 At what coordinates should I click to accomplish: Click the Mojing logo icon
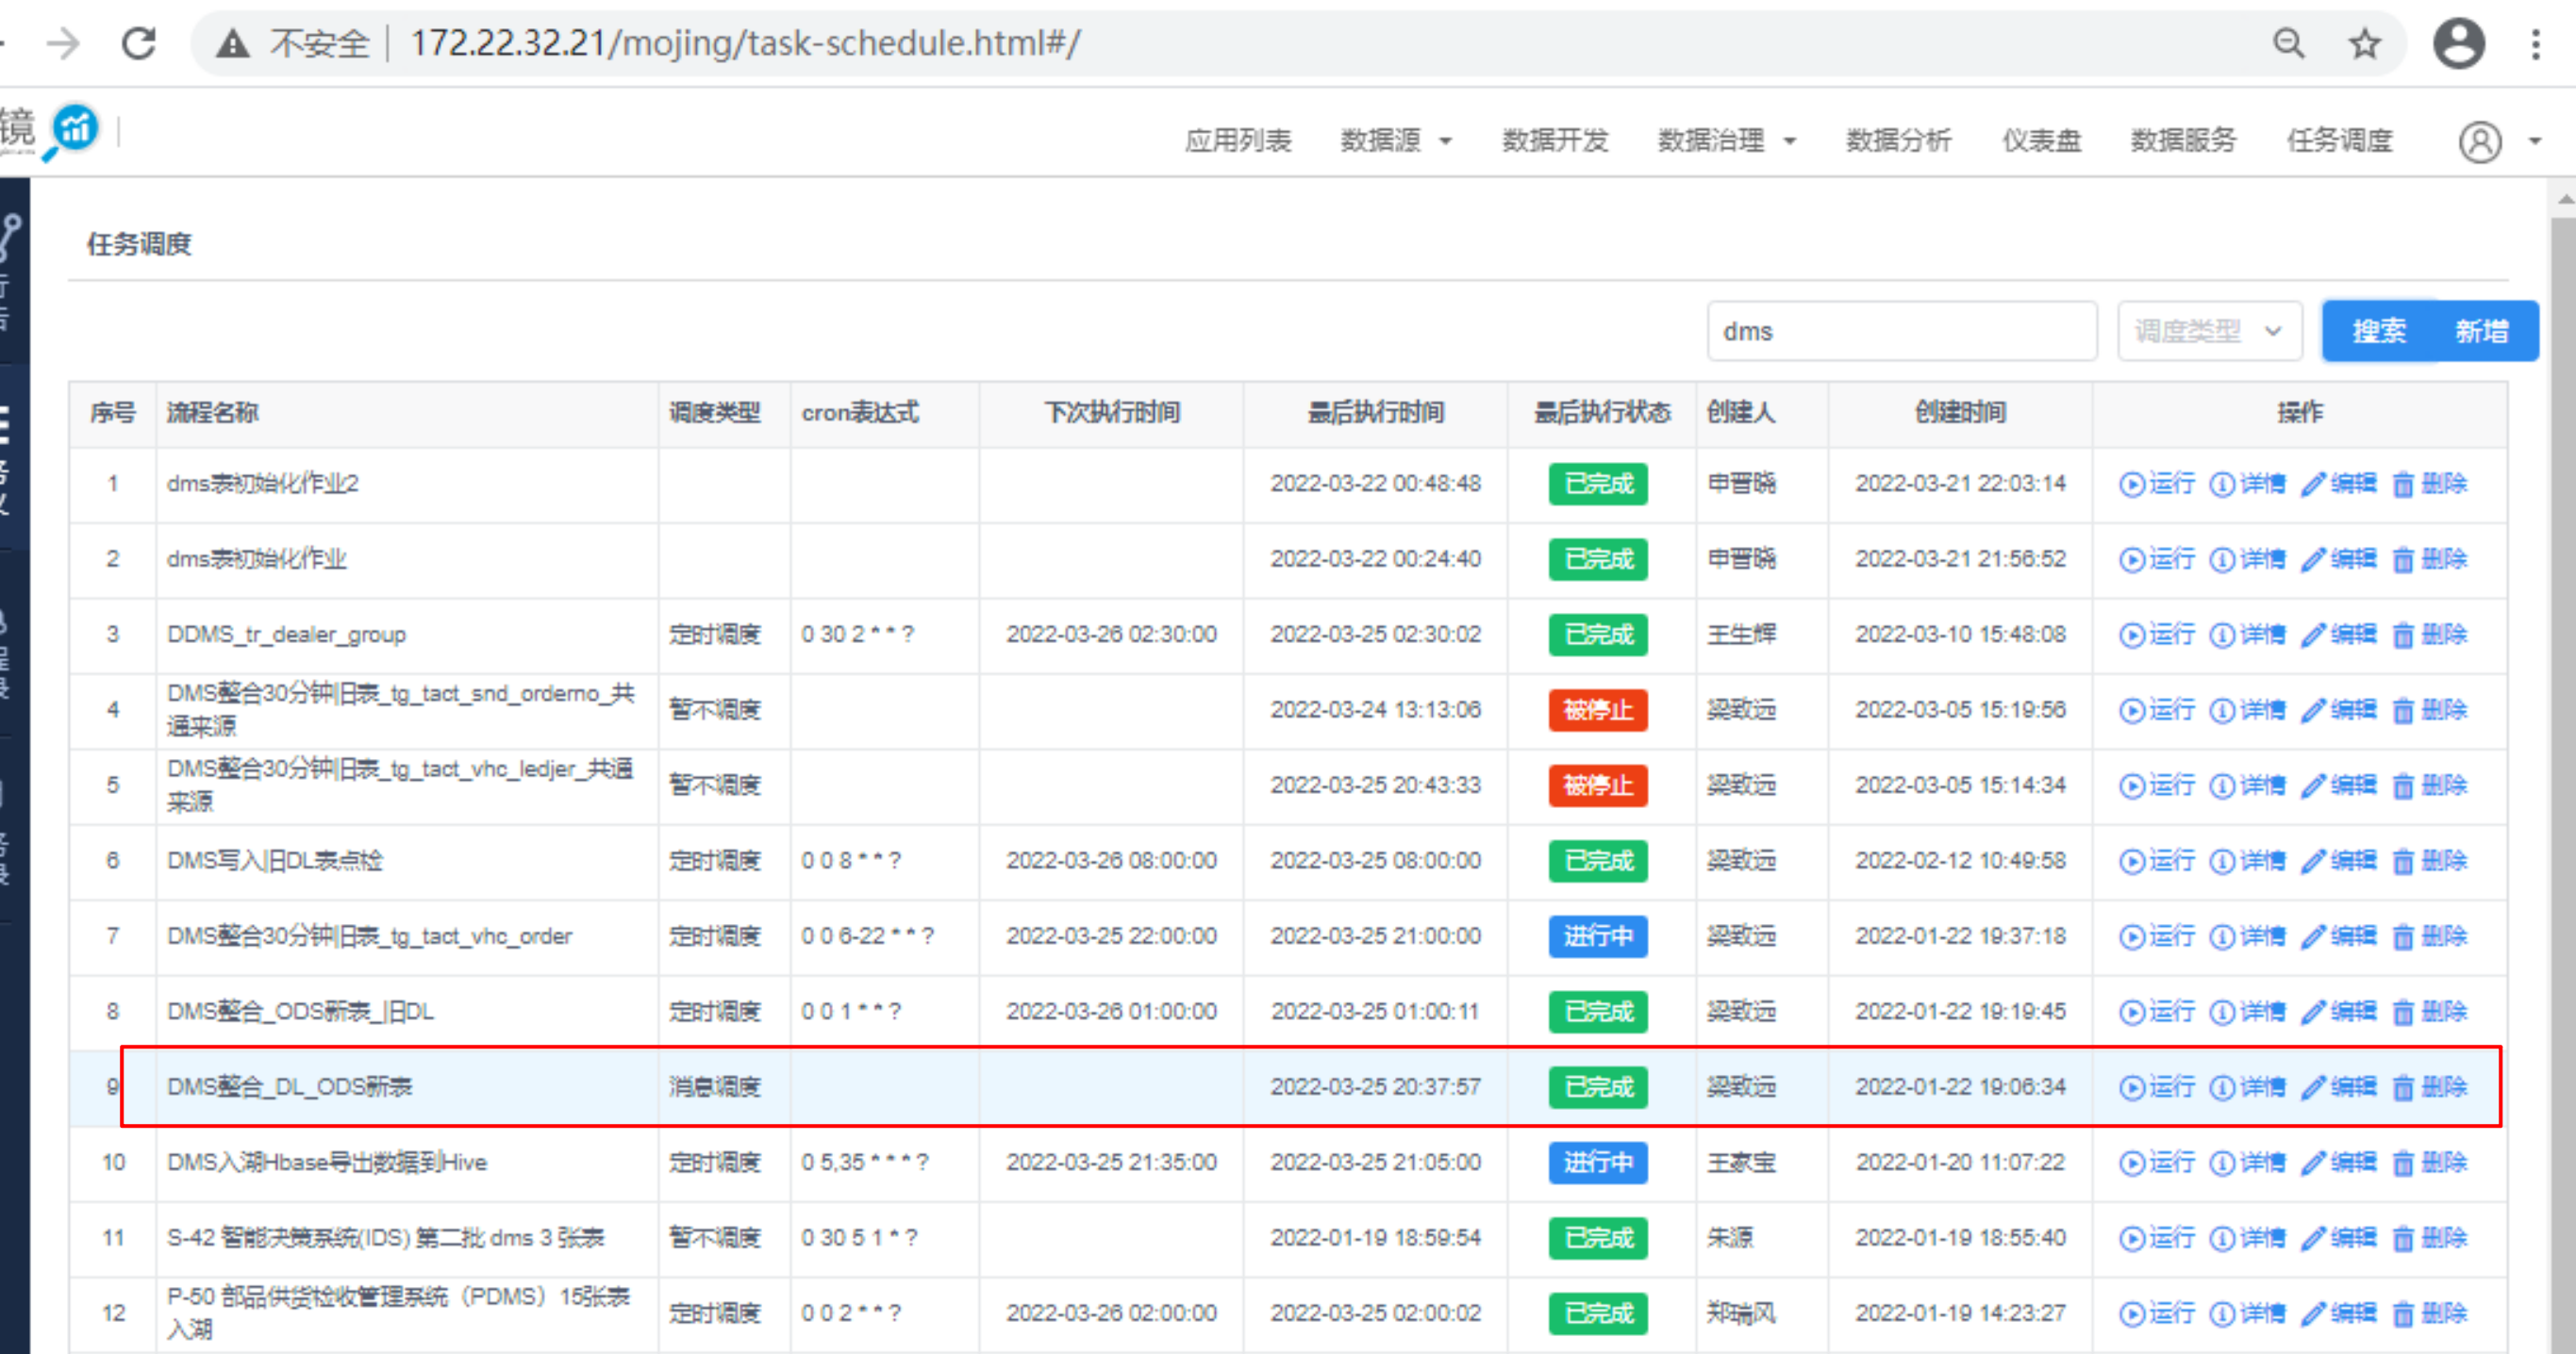tap(75, 129)
